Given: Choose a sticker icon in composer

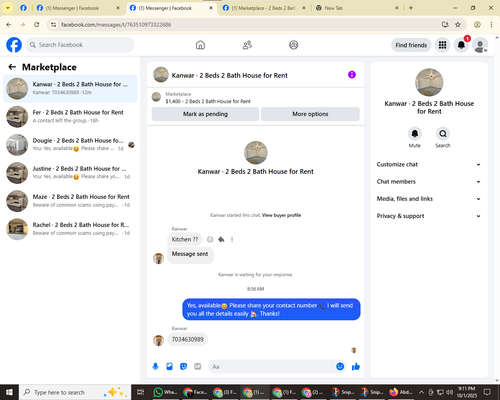Looking at the screenshot, I should 183,367.
